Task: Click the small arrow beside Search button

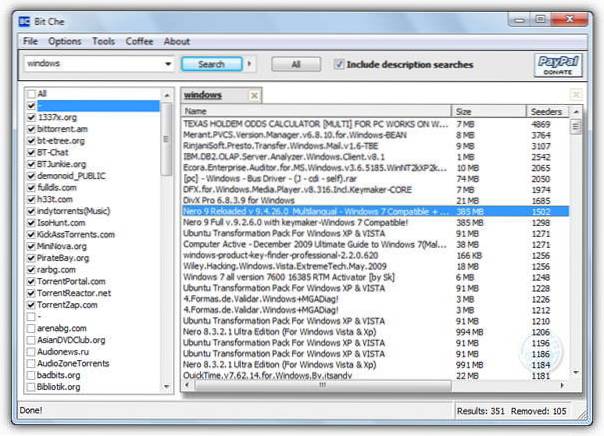Action: click(247, 64)
